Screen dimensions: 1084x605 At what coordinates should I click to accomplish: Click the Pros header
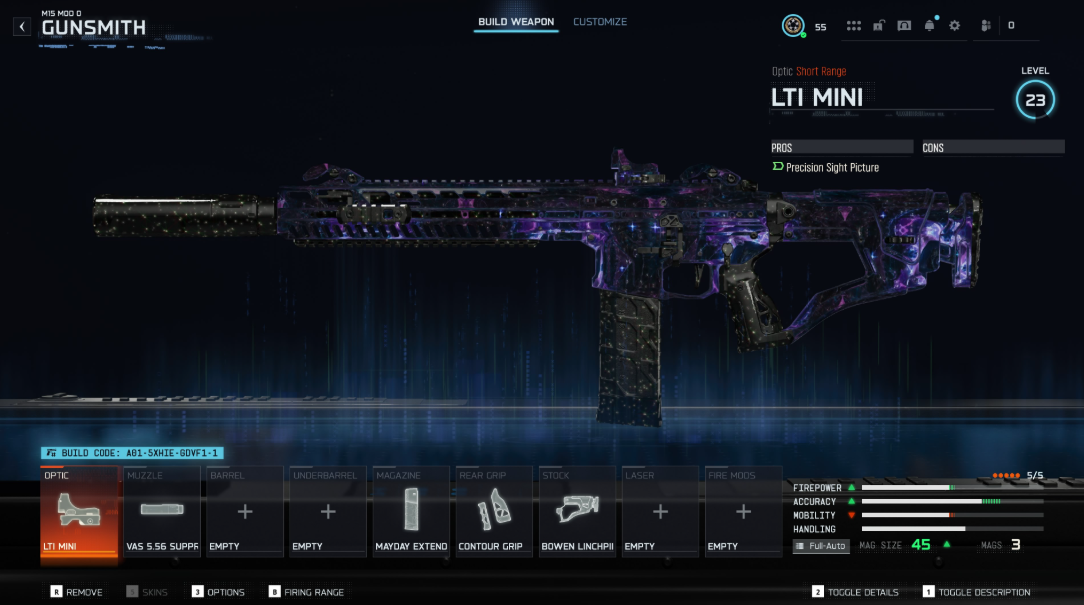click(x=842, y=147)
